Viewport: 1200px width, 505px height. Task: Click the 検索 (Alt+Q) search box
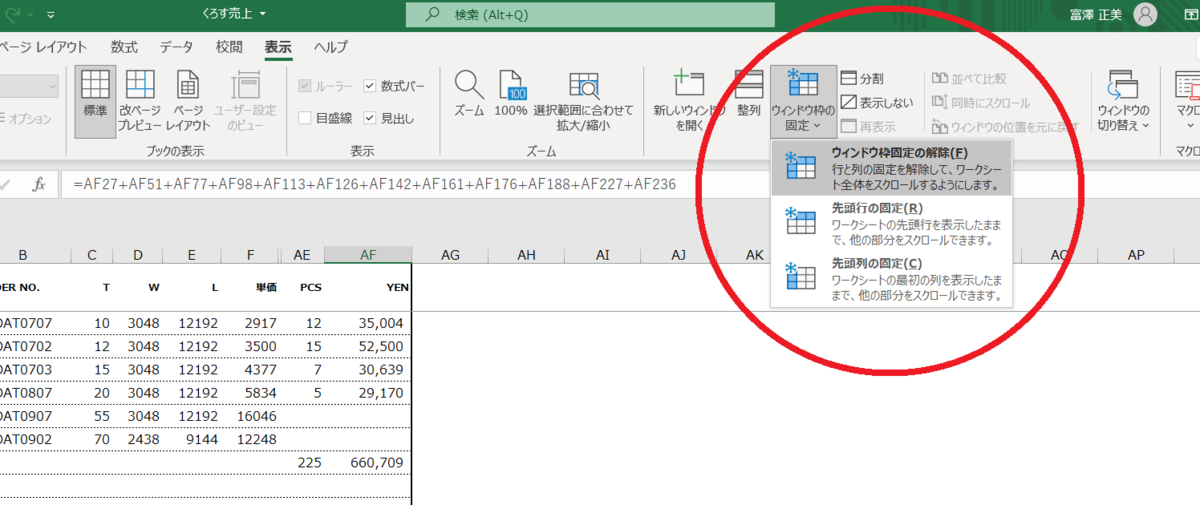590,15
